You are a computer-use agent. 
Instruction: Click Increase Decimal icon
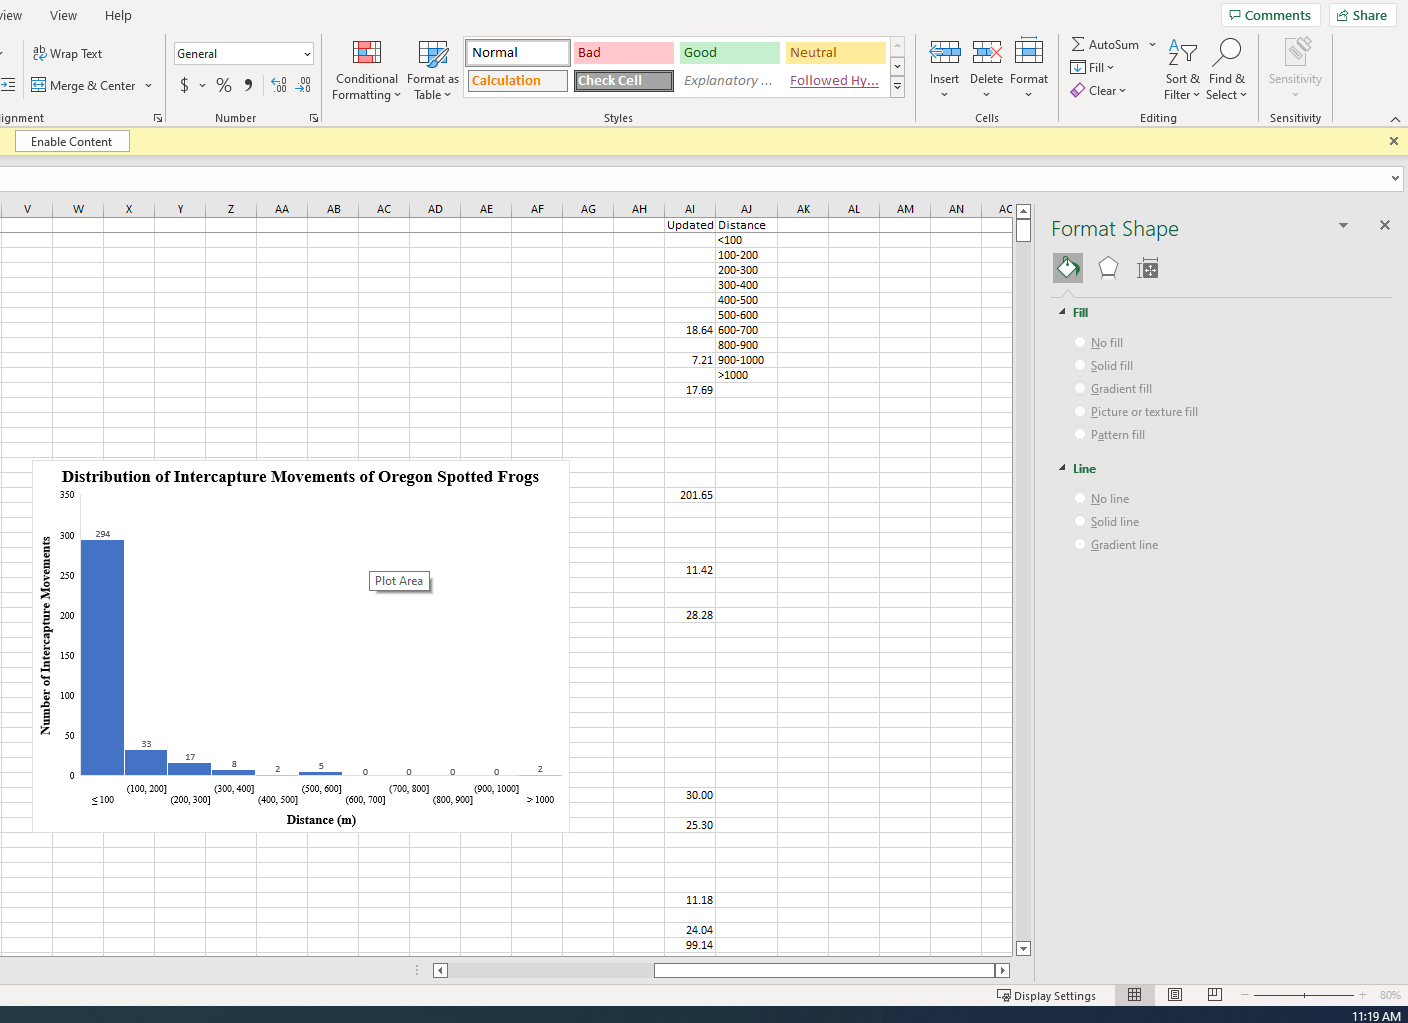point(279,85)
